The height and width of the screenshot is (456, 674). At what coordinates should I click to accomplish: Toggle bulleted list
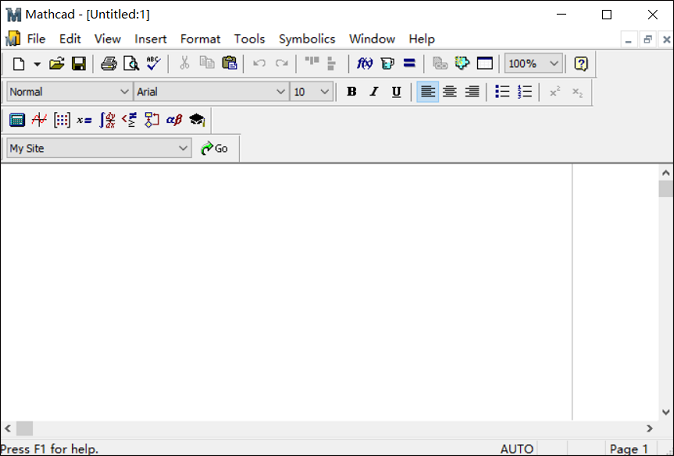tap(502, 92)
